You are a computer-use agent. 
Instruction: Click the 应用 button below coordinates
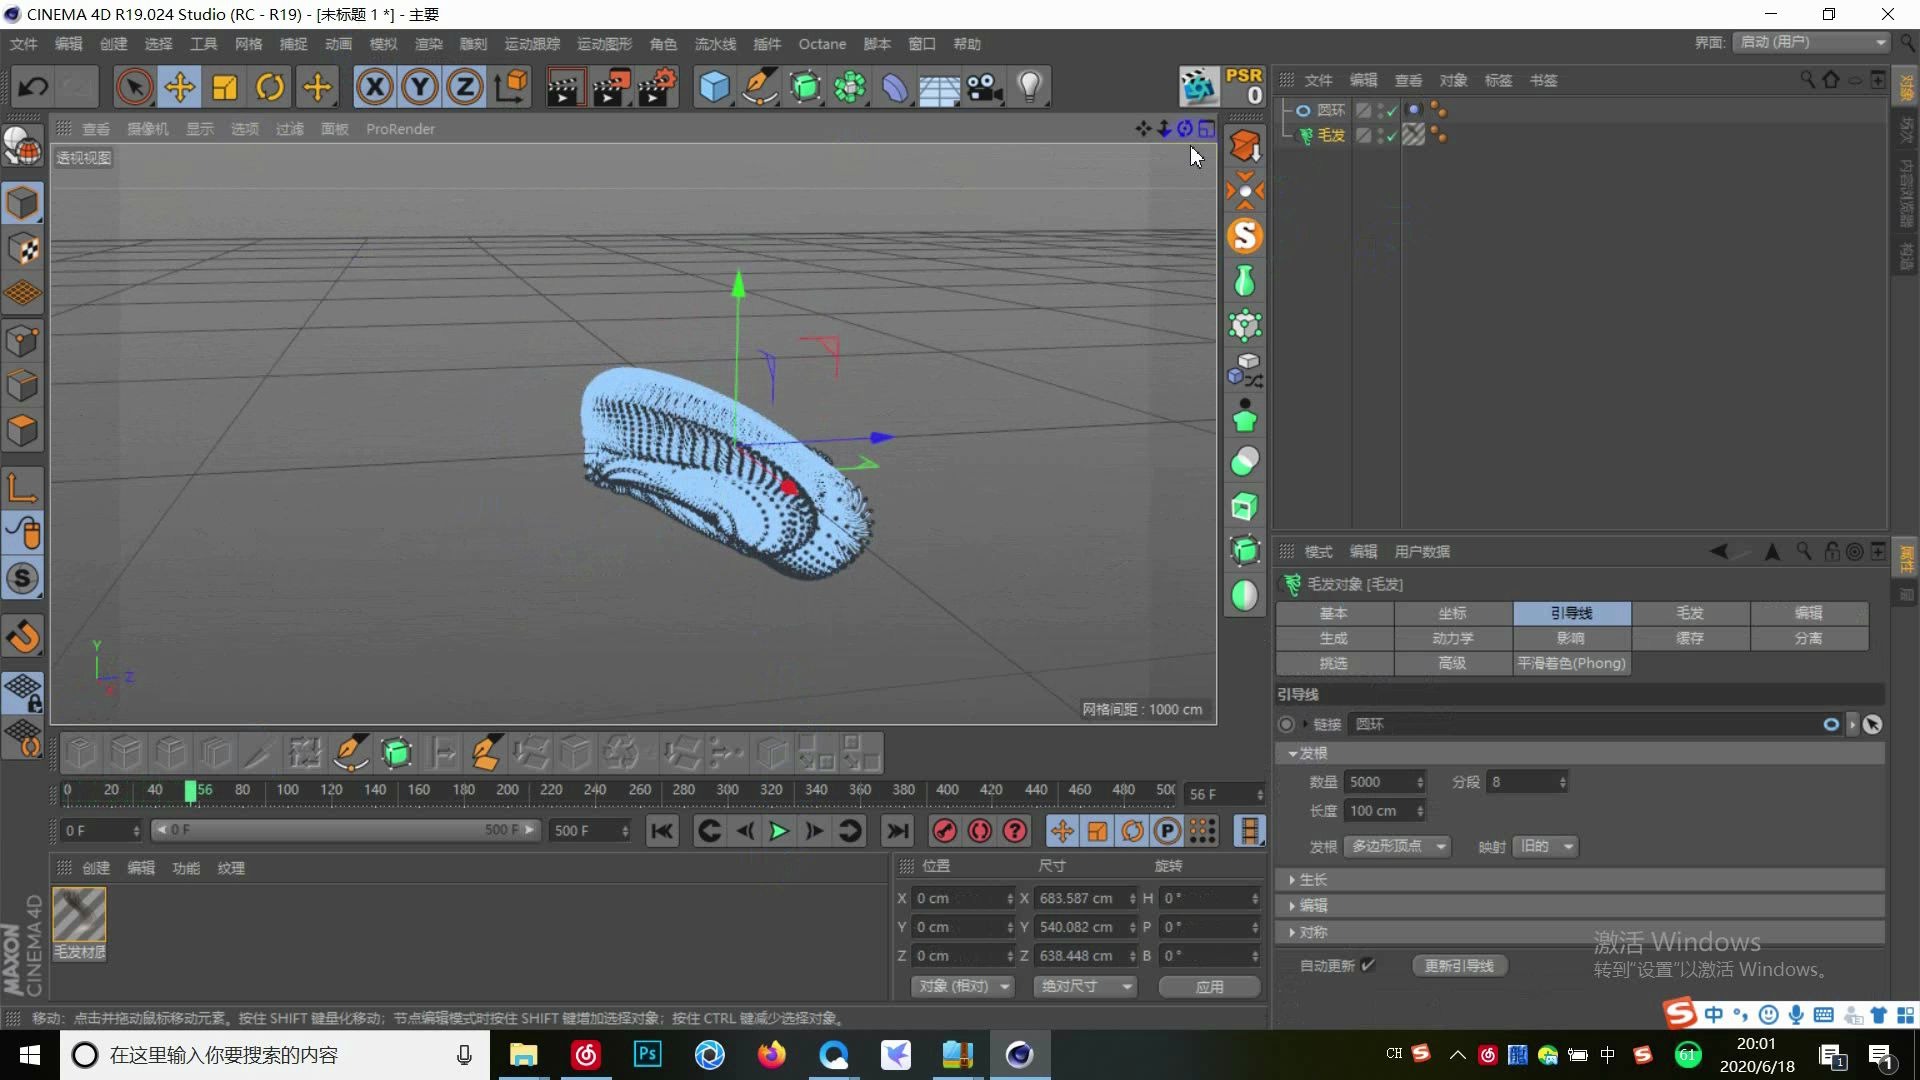(x=1208, y=986)
